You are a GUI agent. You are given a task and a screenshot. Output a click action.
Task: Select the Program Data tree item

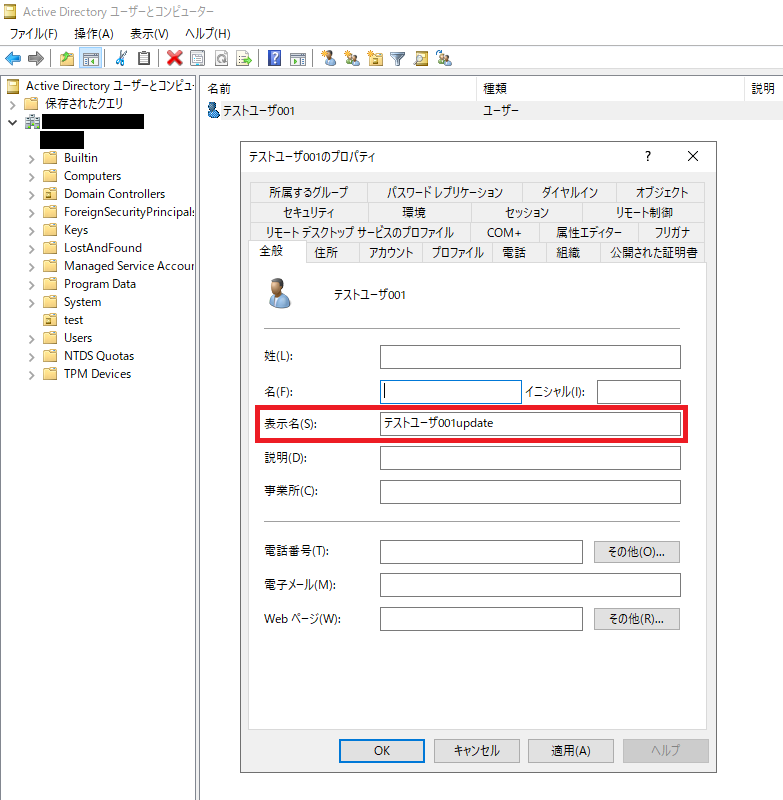coord(100,284)
